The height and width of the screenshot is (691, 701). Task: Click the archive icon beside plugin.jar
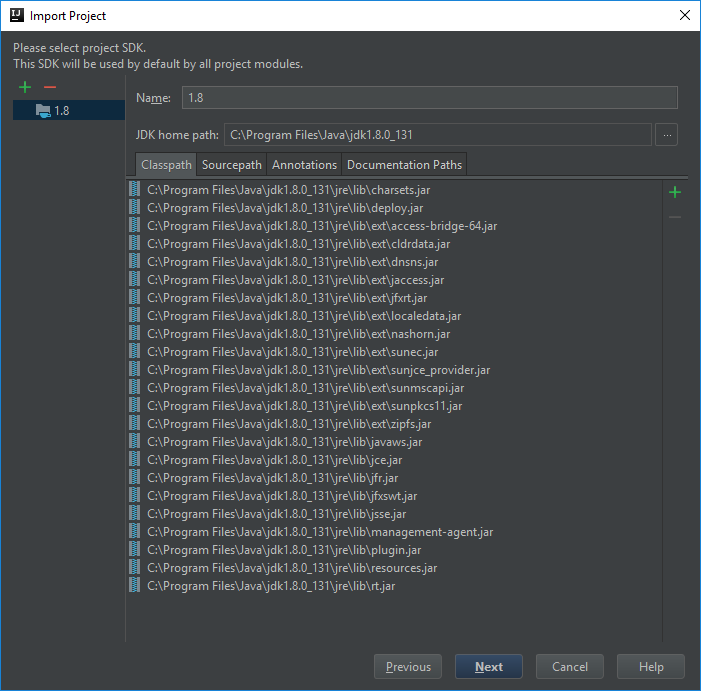tap(134, 549)
